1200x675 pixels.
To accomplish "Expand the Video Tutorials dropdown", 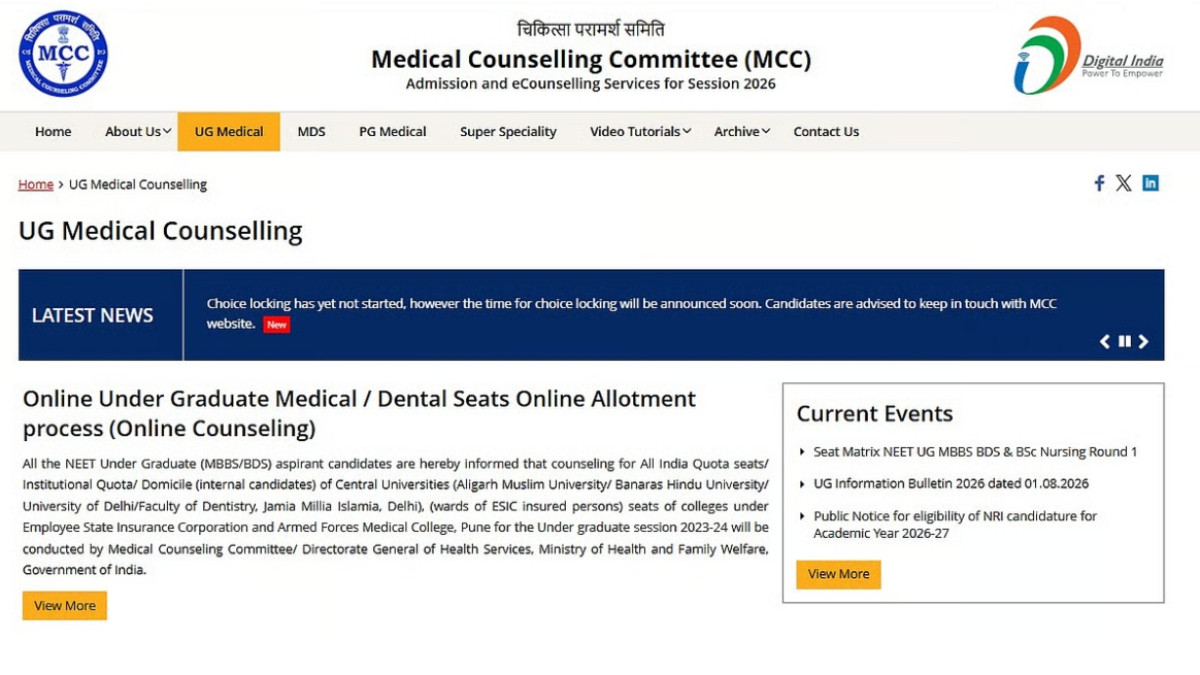I will click(x=640, y=132).
